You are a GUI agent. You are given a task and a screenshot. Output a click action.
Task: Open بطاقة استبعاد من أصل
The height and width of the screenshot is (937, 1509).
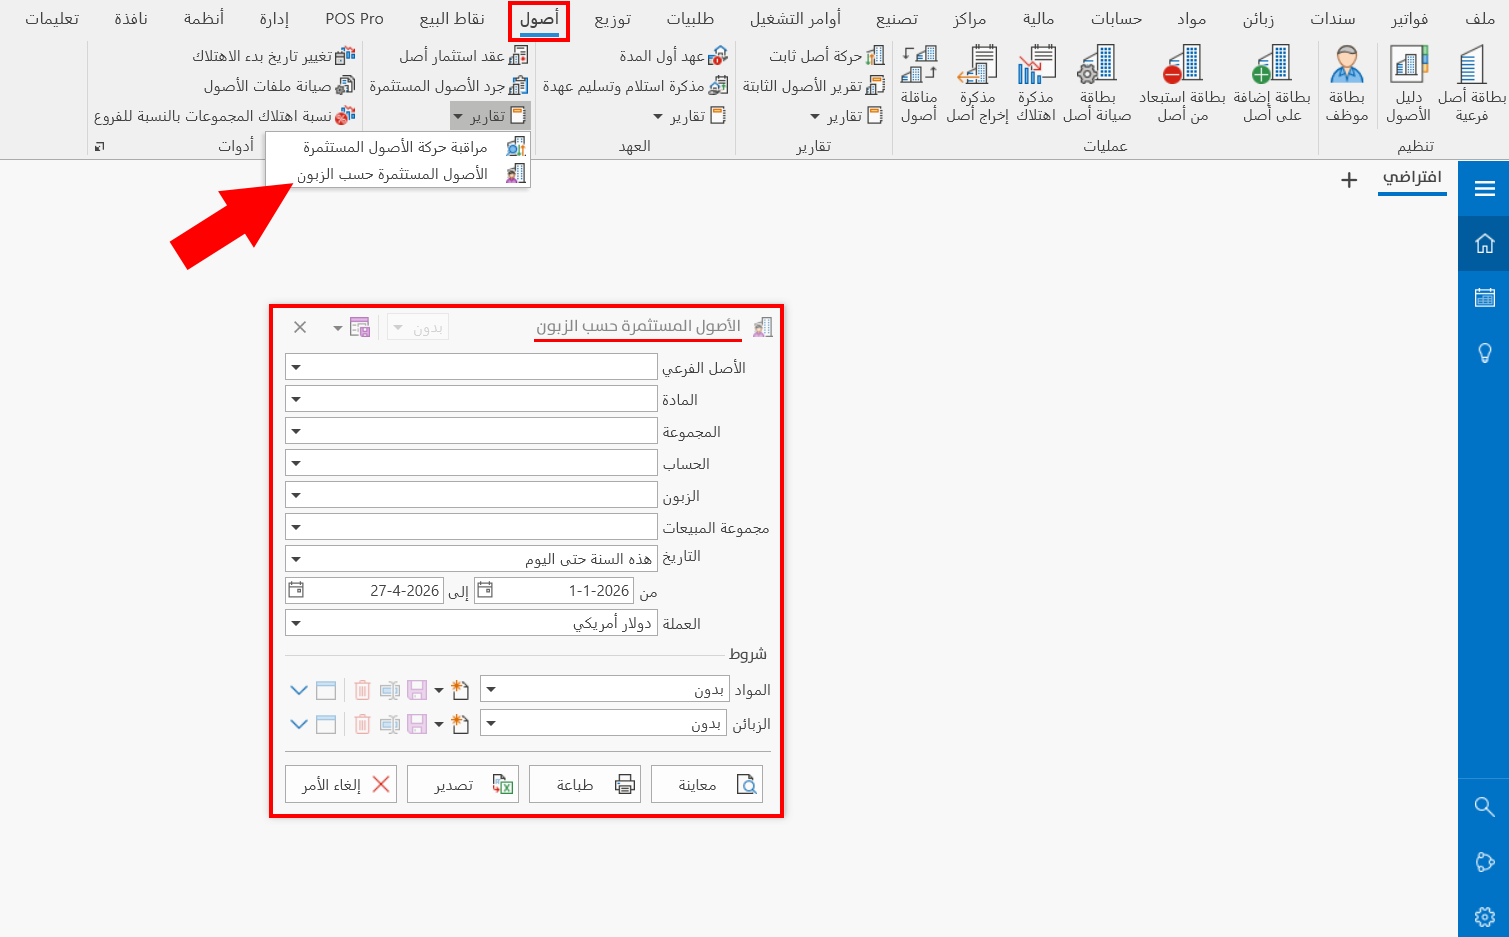[x=1183, y=84]
